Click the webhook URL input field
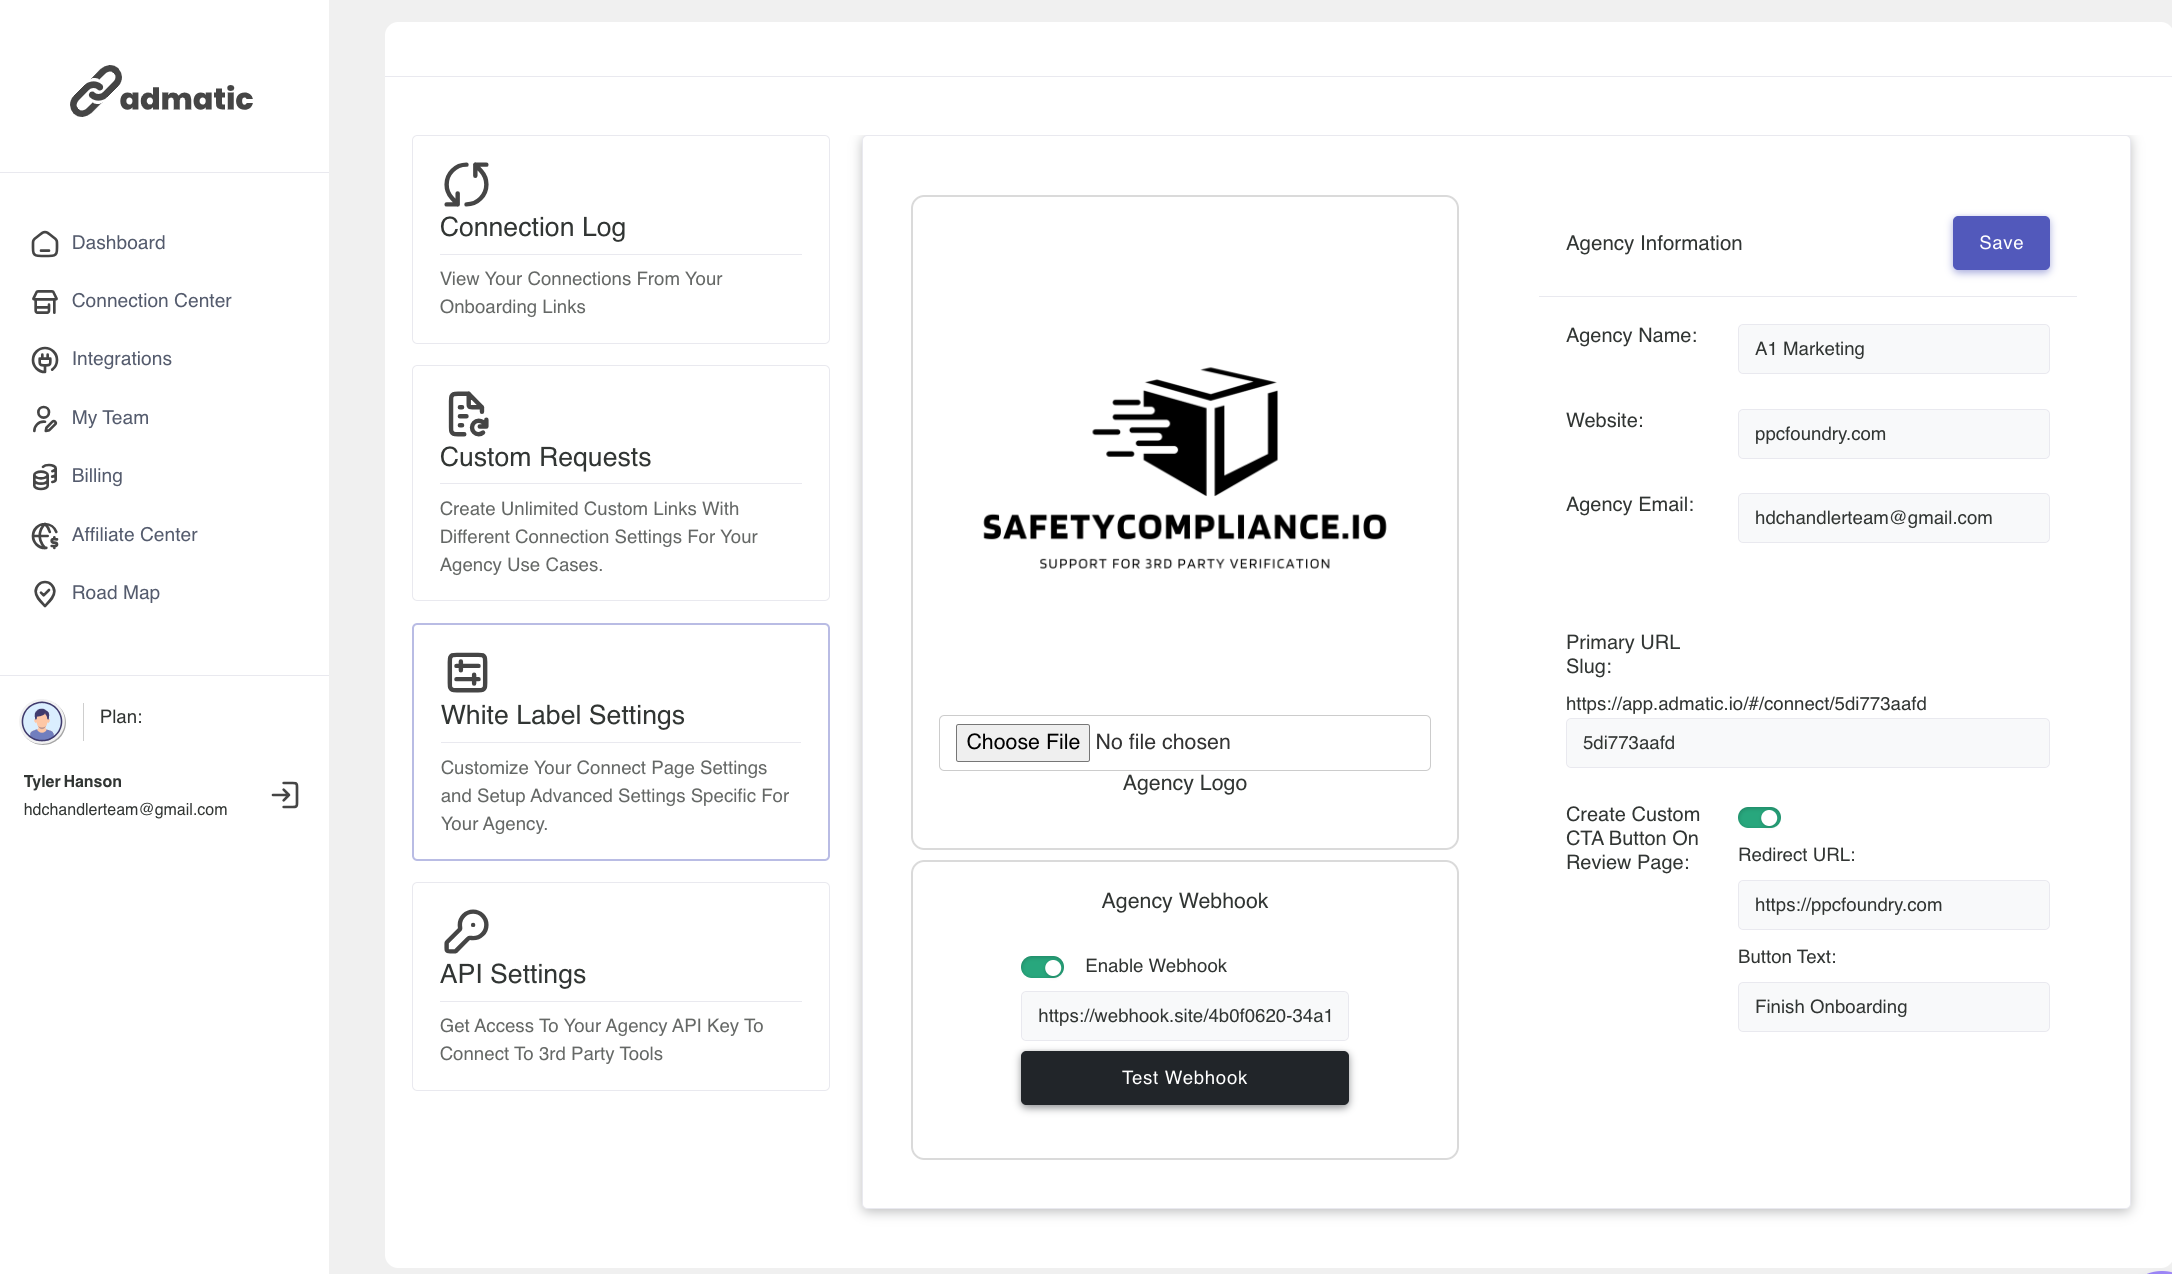This screenshot has height=1274, width=2172. tap(1184, 1016)
